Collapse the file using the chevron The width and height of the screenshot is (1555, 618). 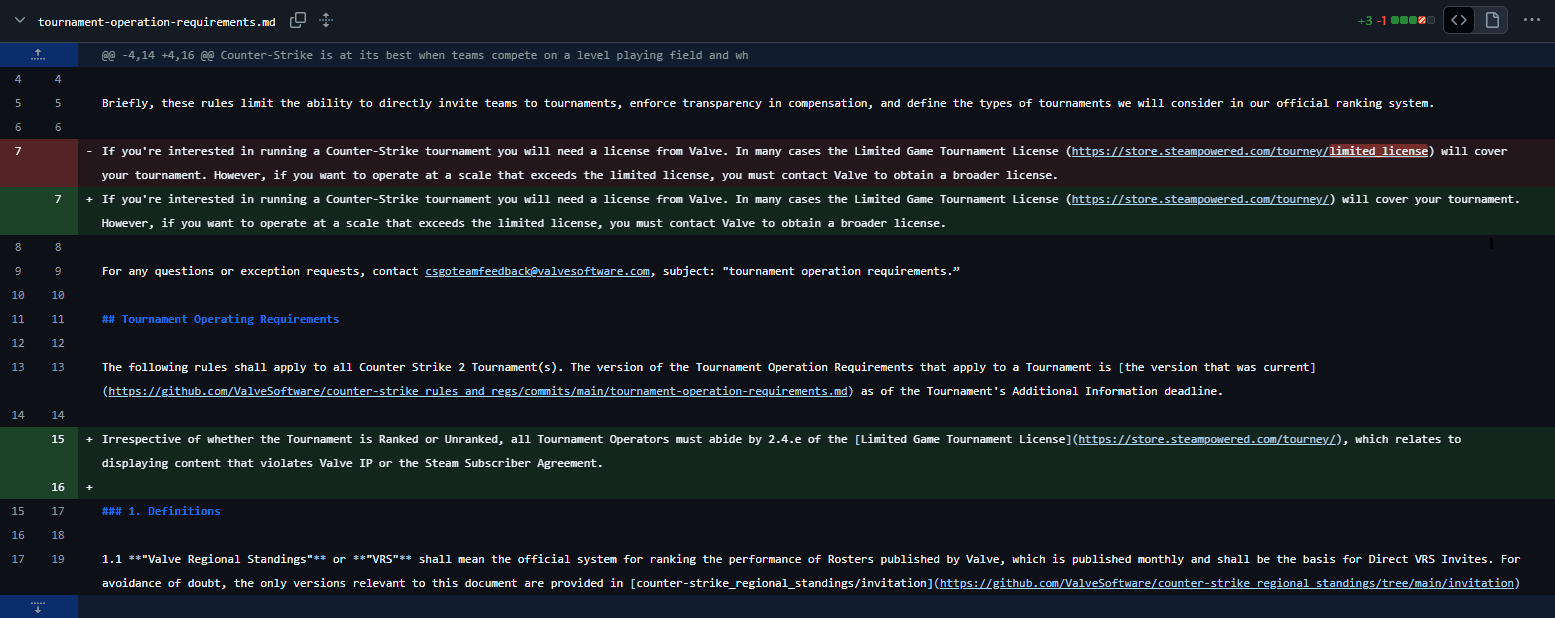click(x=18, y=20)
